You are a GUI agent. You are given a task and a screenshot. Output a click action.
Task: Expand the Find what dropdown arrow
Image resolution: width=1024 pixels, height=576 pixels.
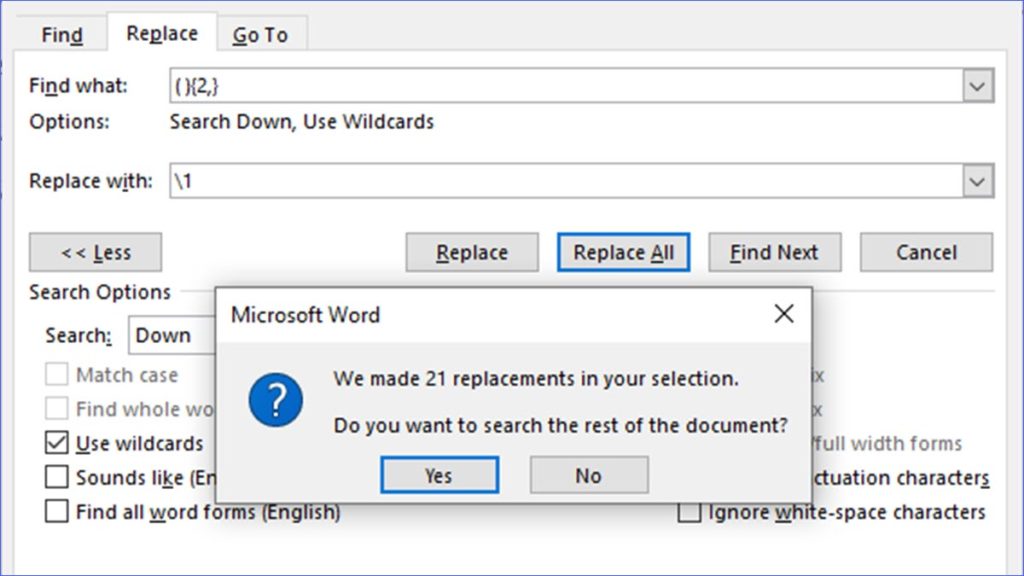977,87
